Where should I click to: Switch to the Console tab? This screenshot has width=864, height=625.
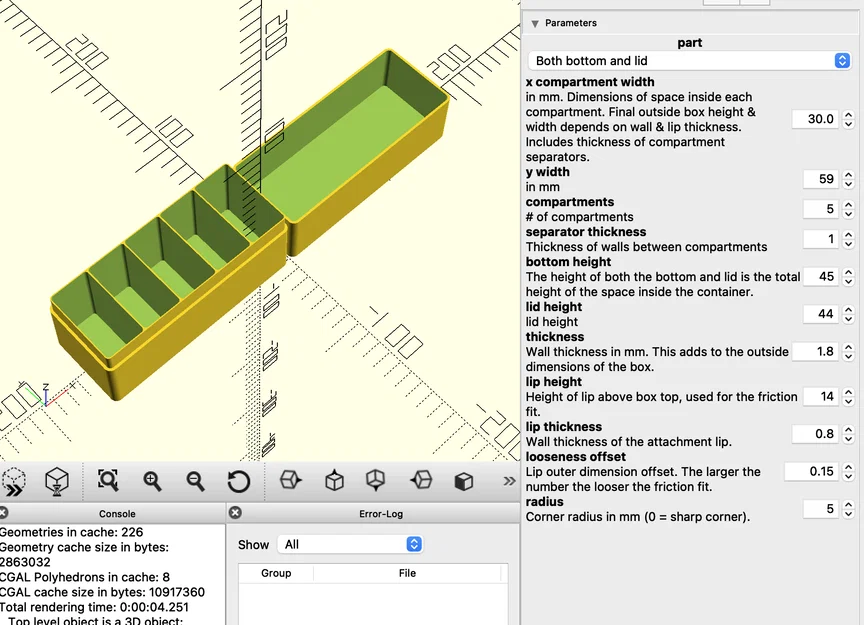pos(117,513)
